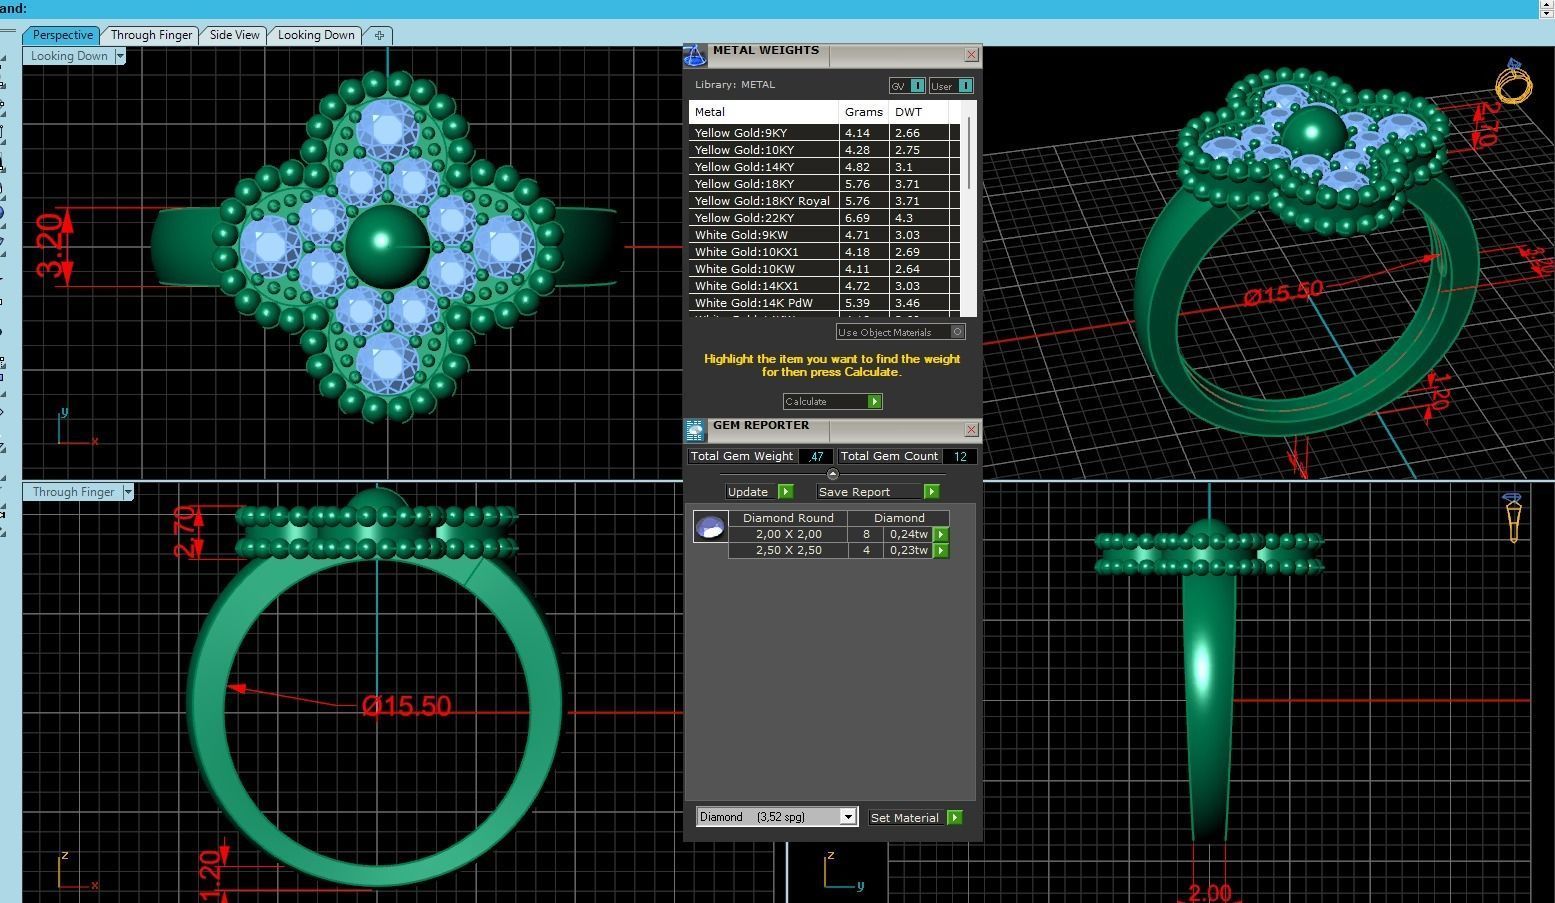Click the round diamond gem thumbnail
Image resolution: width=1555 pixels, height=903 pixels.
[710, 527]
